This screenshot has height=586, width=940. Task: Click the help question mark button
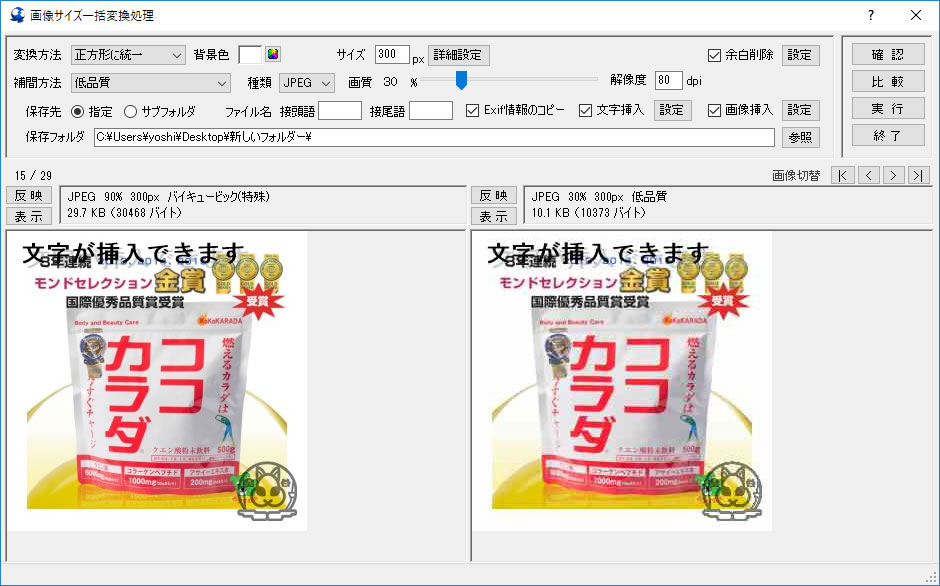871,16
